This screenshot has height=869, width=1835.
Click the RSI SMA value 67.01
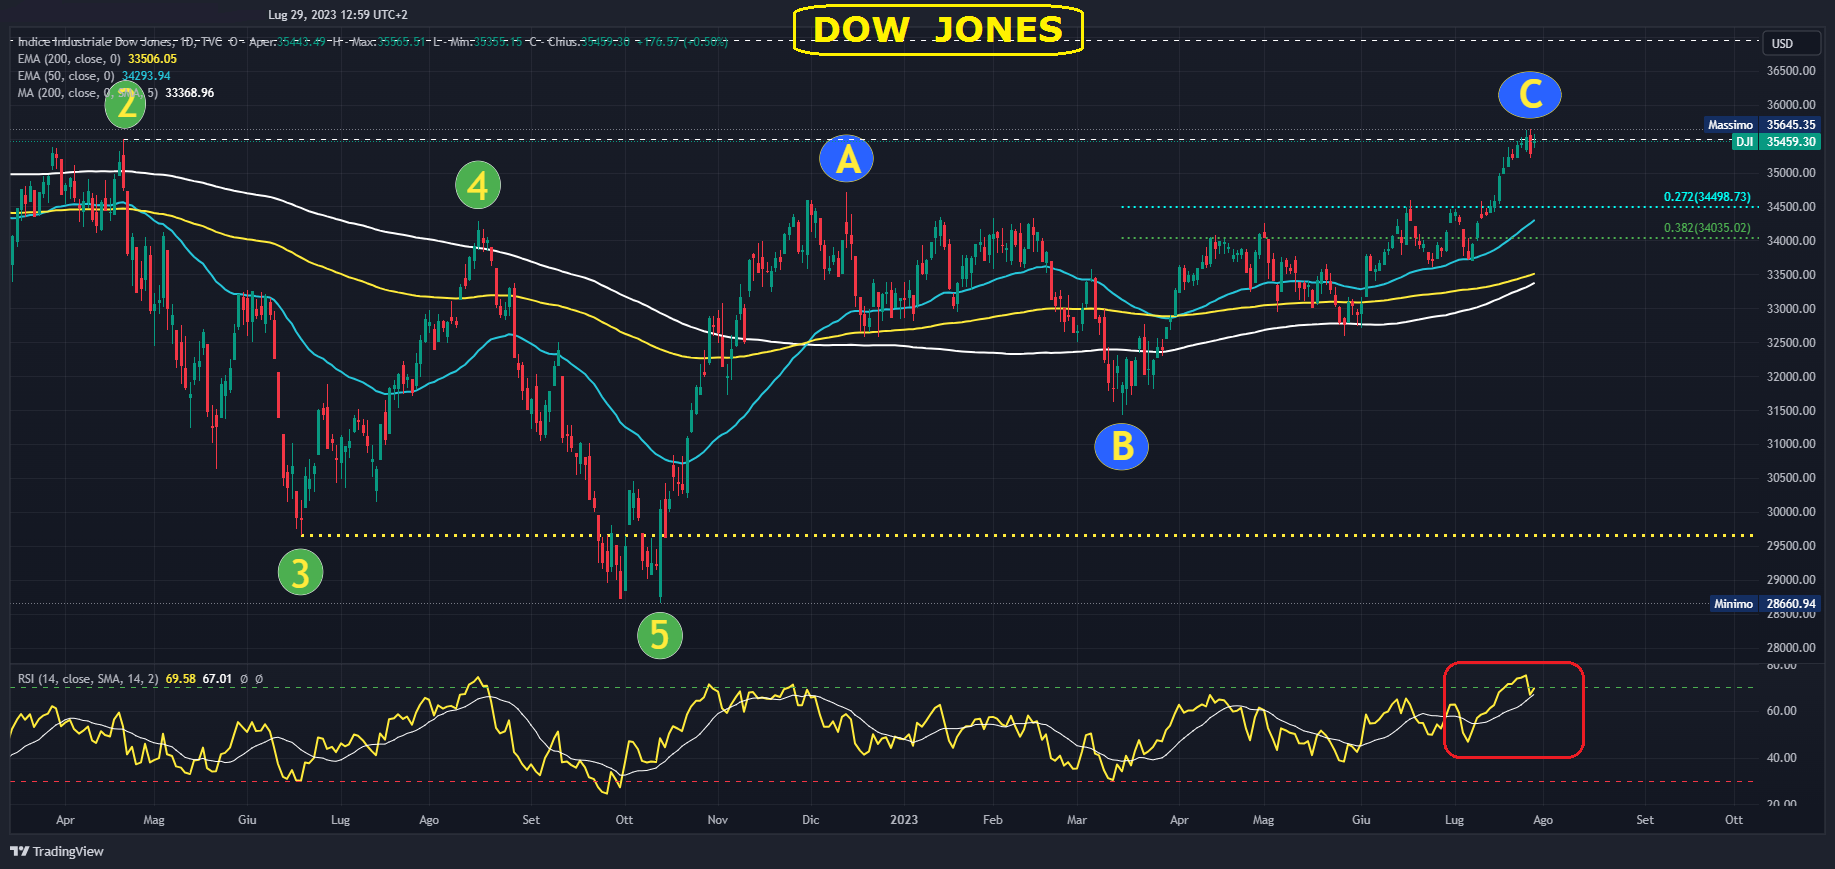pos(217,679)
